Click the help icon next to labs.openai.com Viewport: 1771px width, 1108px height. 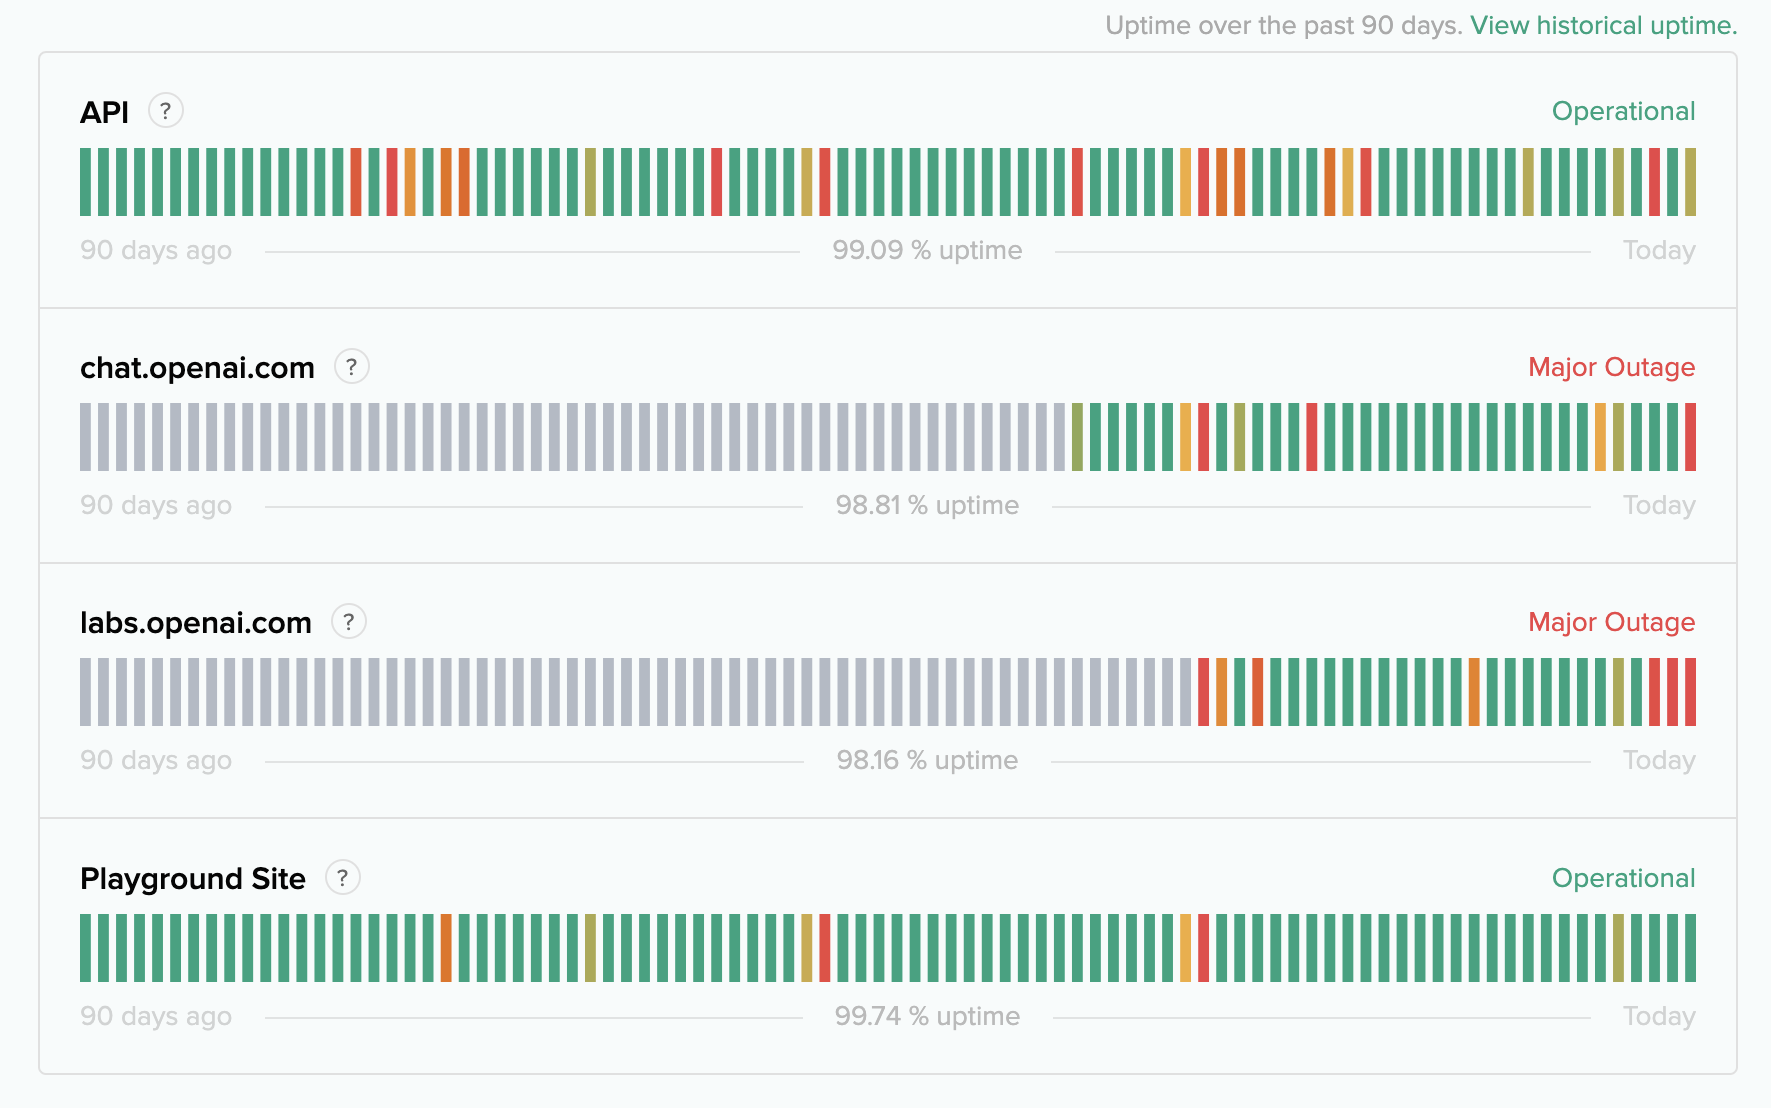pyautogui.click(x=348, y=622)
